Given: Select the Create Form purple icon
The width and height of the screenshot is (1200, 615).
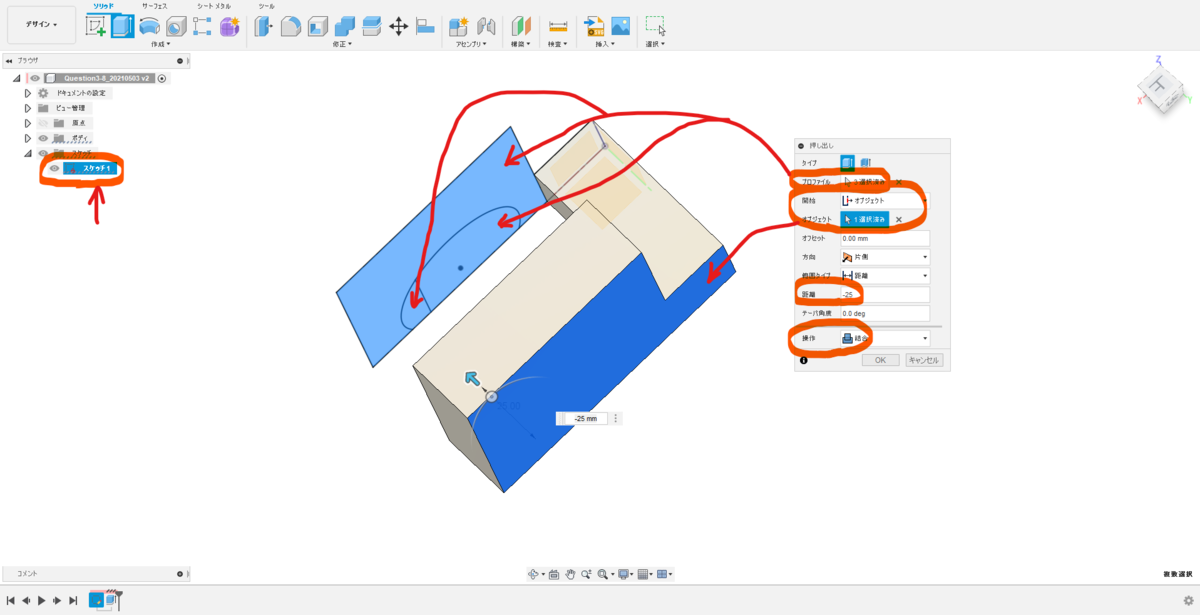Looking at the screenshot, I should coord(229,27).
